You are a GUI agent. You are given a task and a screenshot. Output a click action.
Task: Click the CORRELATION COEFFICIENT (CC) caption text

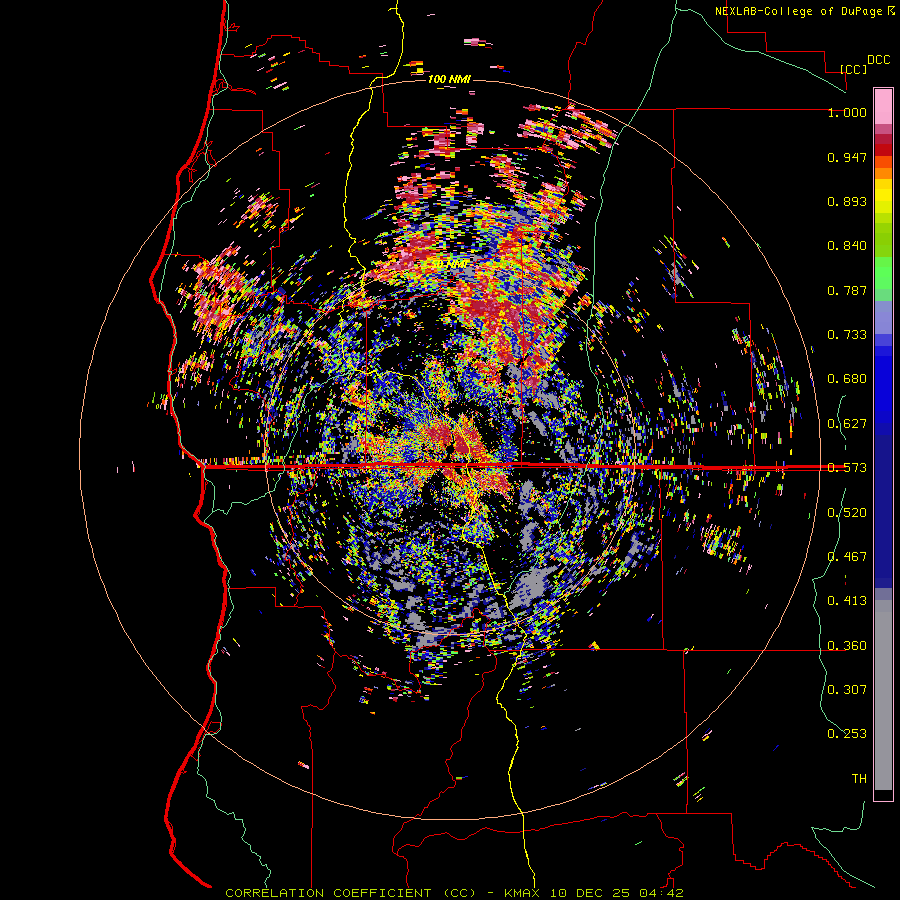click(x=350, y=893)
